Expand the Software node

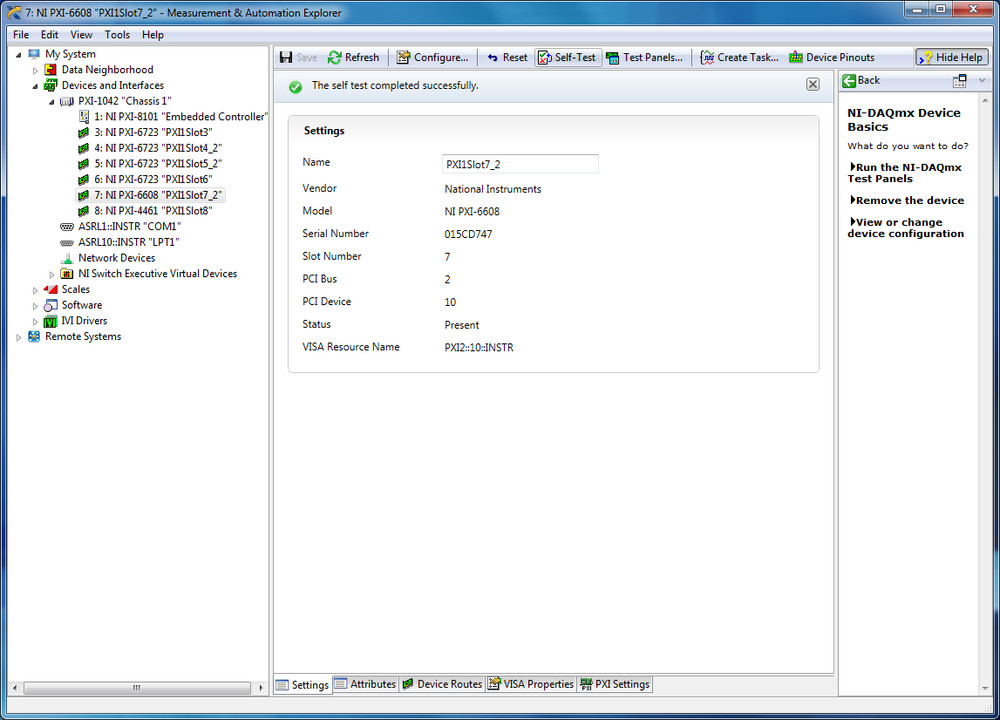click(35, 306)
